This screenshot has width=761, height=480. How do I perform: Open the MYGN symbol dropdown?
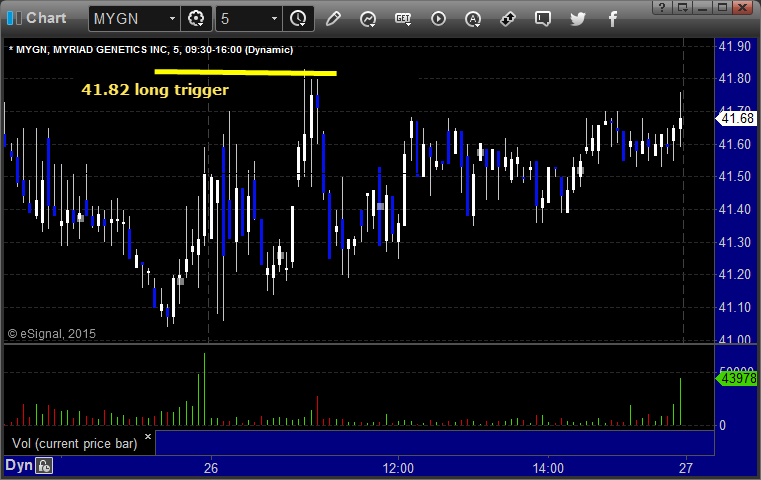pyautogui.click(x=172, y=18)
